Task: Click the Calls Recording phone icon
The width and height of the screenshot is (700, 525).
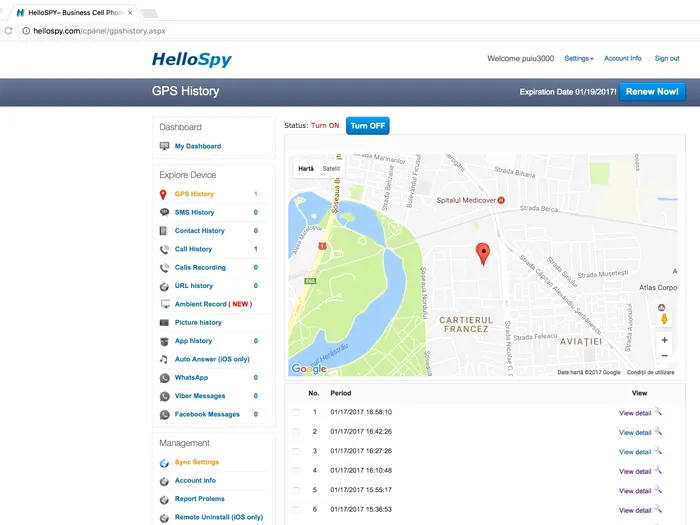Action: click(164, 267)
